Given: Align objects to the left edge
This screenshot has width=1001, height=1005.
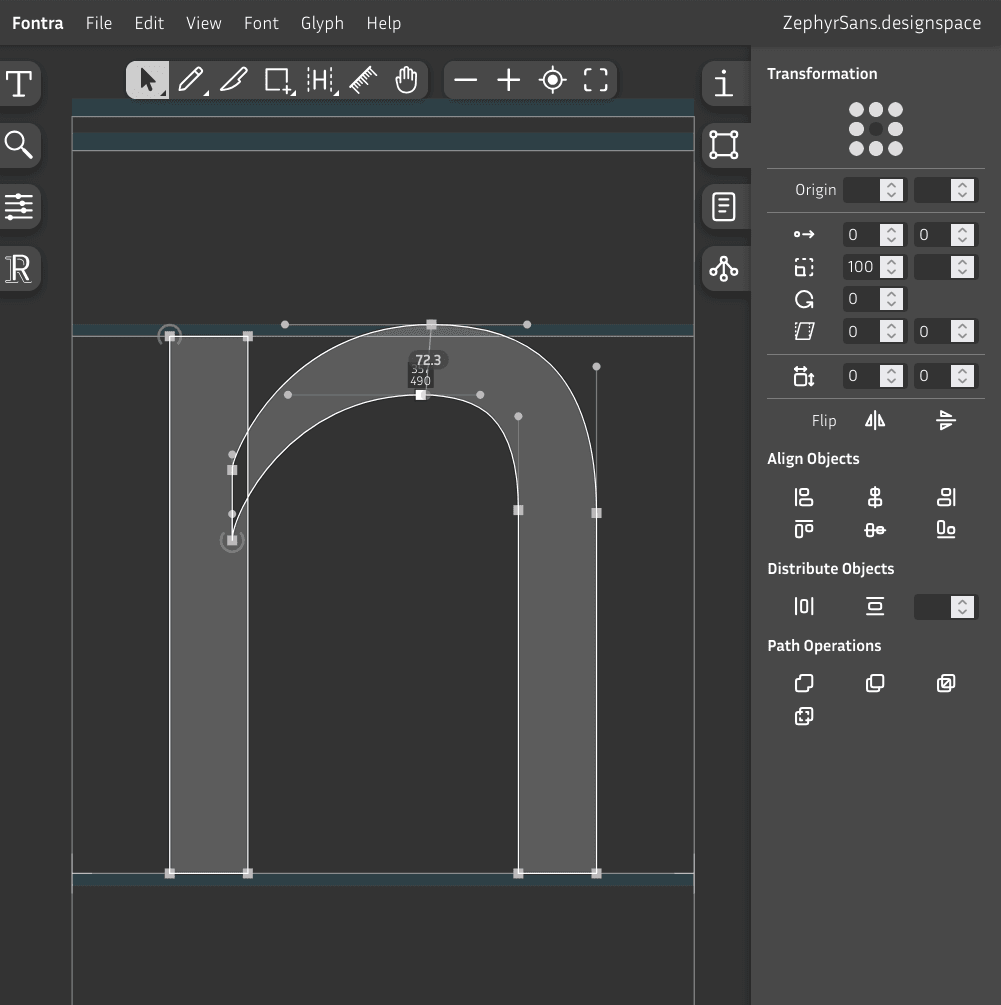Looking at the screenshot, I should pos(804,497).
